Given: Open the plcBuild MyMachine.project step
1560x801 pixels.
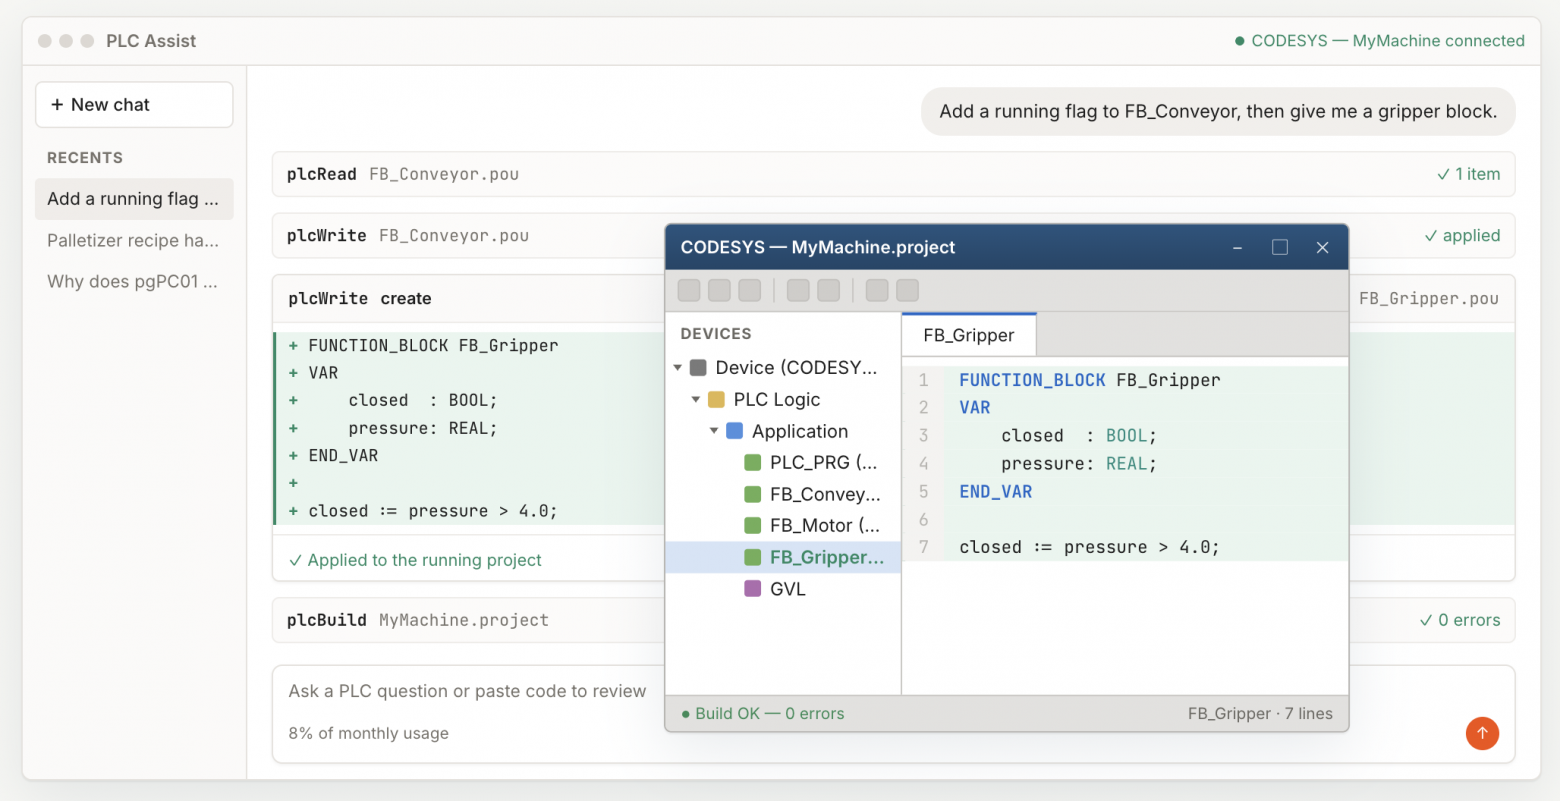Looking at the screenshot, I should coord(468,620).
